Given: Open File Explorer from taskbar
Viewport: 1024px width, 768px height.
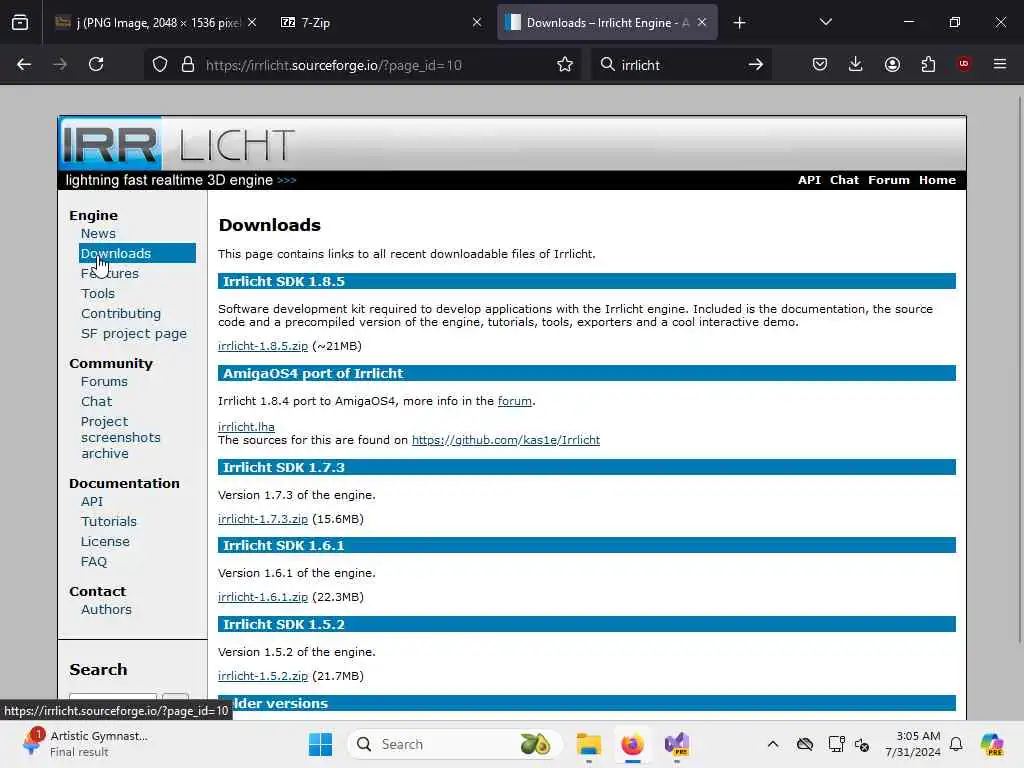Looking at the screenshot, I should click(588, 744).
